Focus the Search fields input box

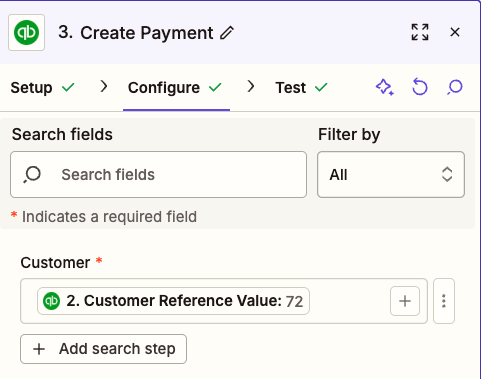tap(158, 174)
